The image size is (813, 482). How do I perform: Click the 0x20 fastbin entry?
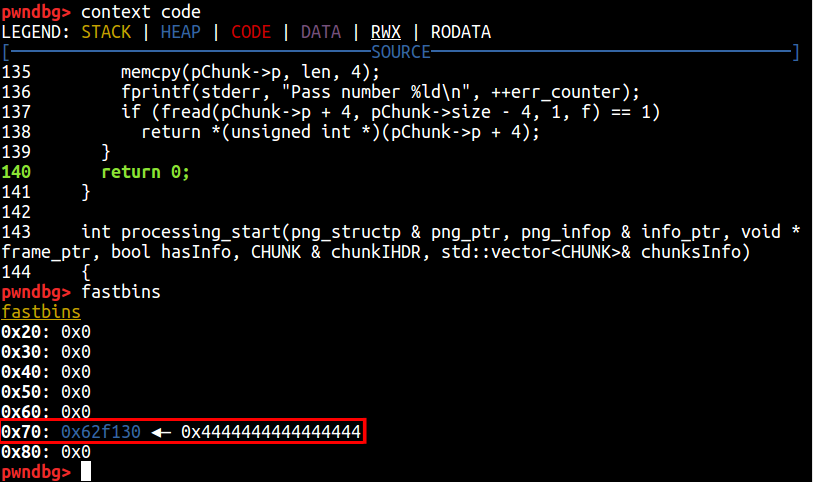coord(45,332)
